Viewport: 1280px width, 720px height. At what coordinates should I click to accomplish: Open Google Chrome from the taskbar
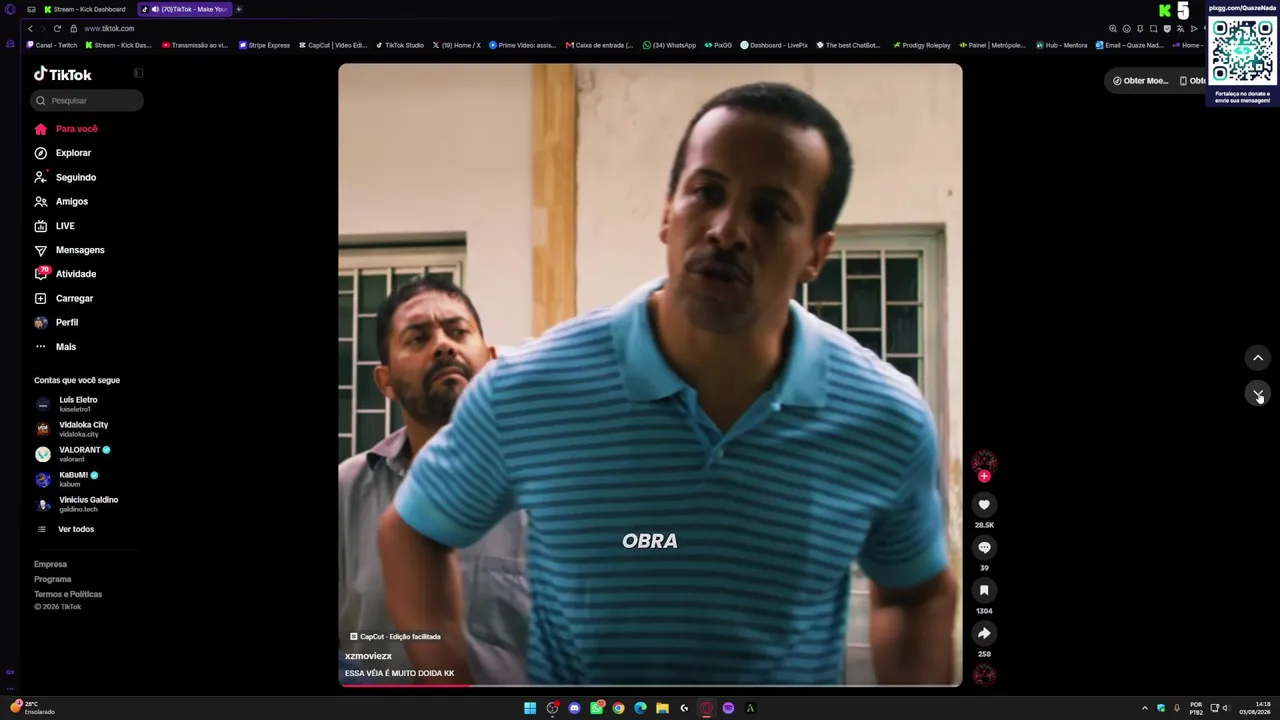tap(618, 708)
